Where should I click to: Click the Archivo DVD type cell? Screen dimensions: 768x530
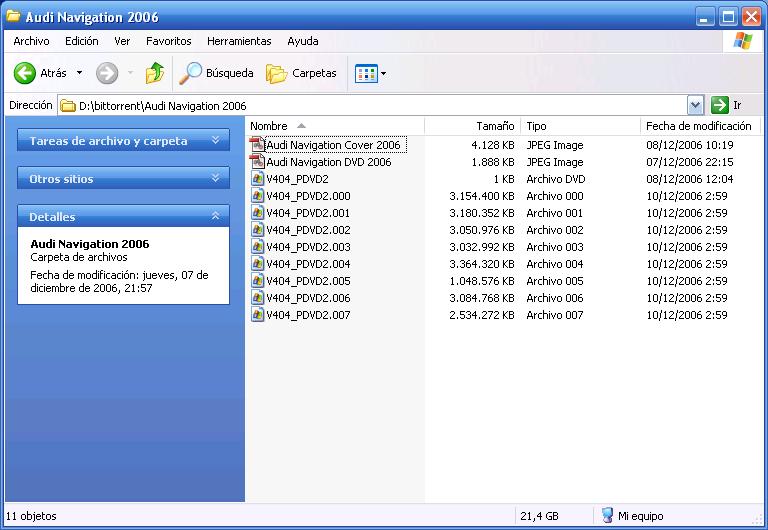556,179
